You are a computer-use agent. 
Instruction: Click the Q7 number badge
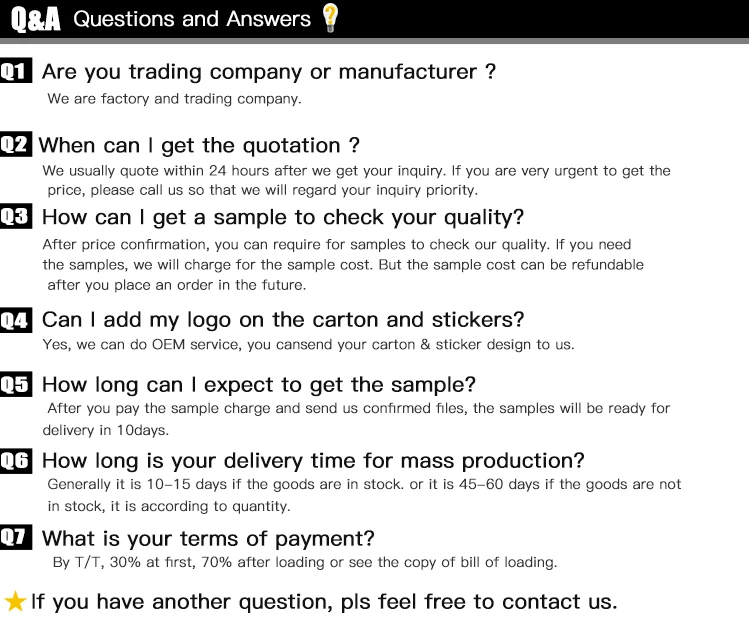[16, 537]
